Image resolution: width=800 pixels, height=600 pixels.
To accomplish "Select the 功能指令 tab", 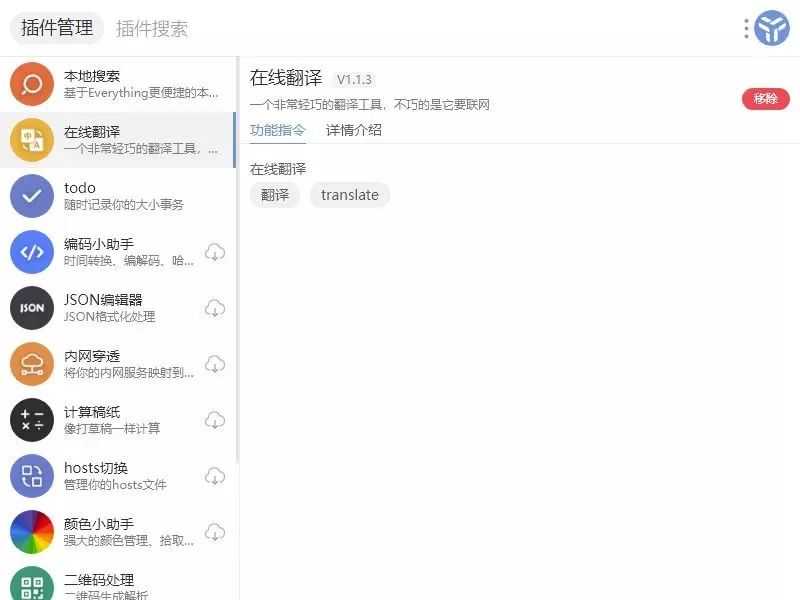I will coord(281,130).
